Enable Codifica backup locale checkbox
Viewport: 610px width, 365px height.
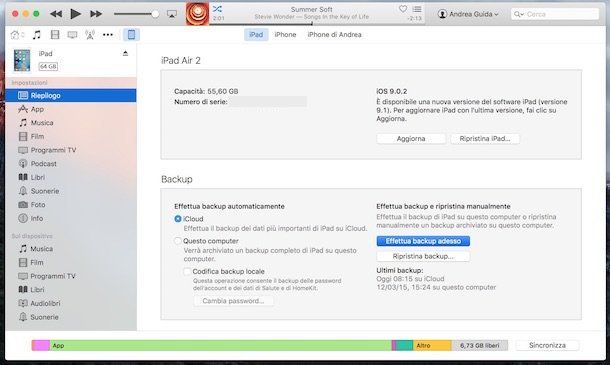(x=187, y=271)
